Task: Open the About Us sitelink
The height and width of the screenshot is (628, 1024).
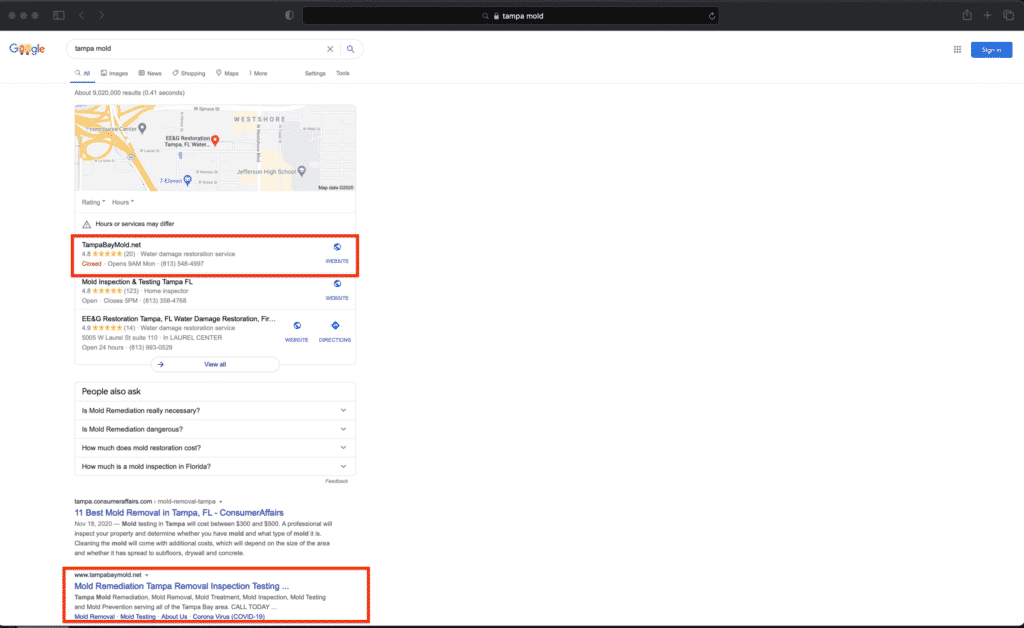Action: point(174,617)
